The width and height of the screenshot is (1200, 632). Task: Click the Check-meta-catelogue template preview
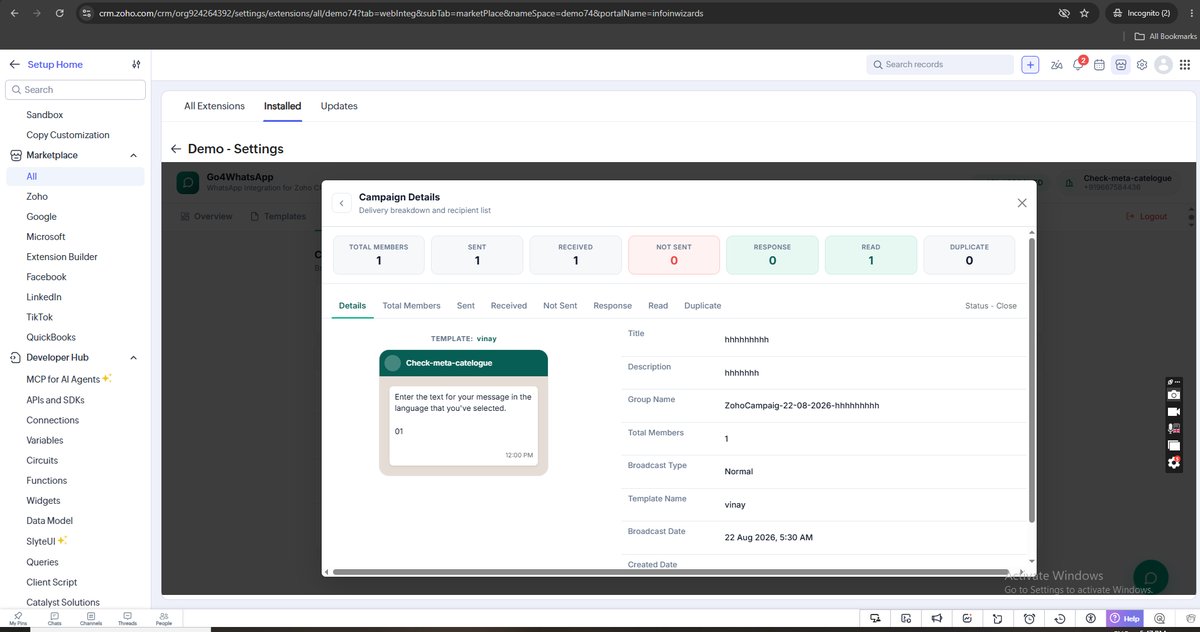pos(463,412)
